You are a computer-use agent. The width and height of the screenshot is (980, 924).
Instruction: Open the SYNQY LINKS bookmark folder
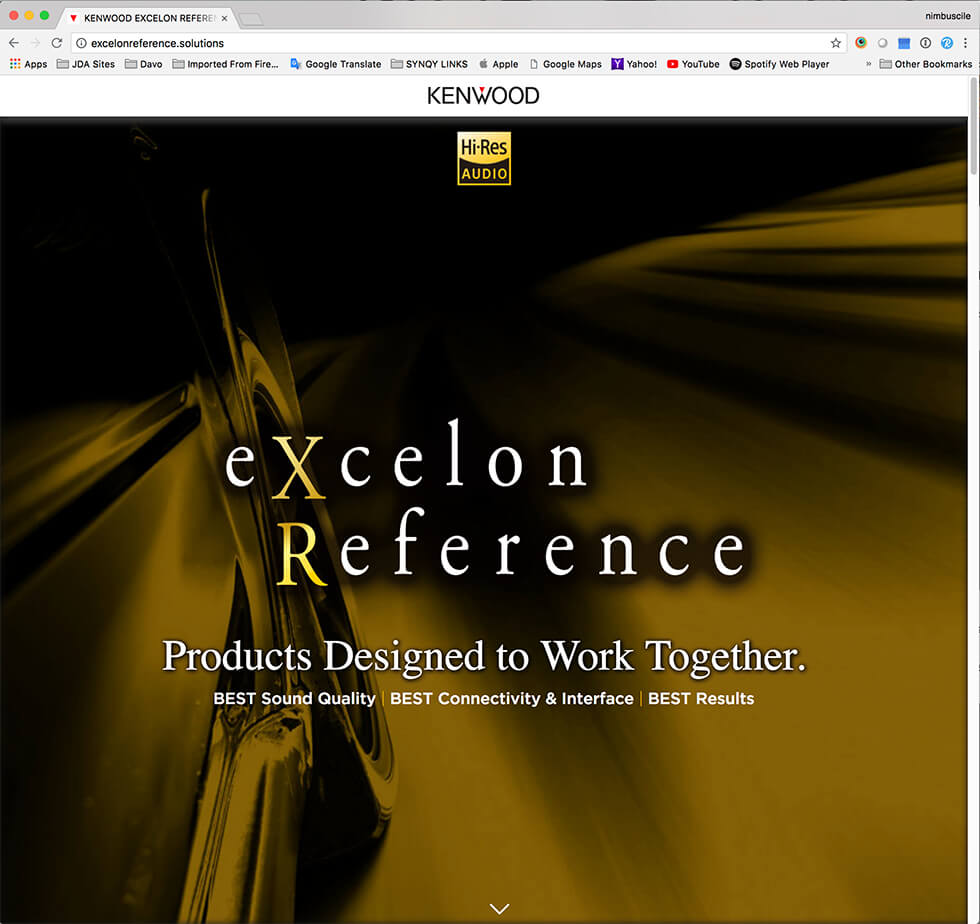(429, 64)
